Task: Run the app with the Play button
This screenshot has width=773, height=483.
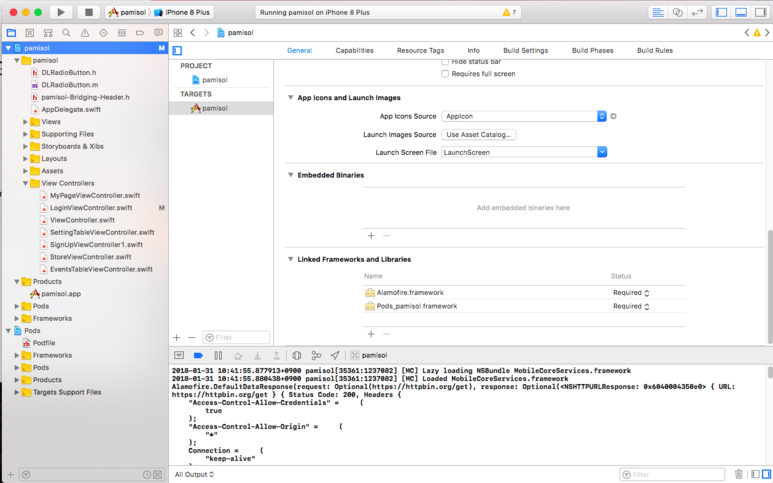Action: click(61, 12)
